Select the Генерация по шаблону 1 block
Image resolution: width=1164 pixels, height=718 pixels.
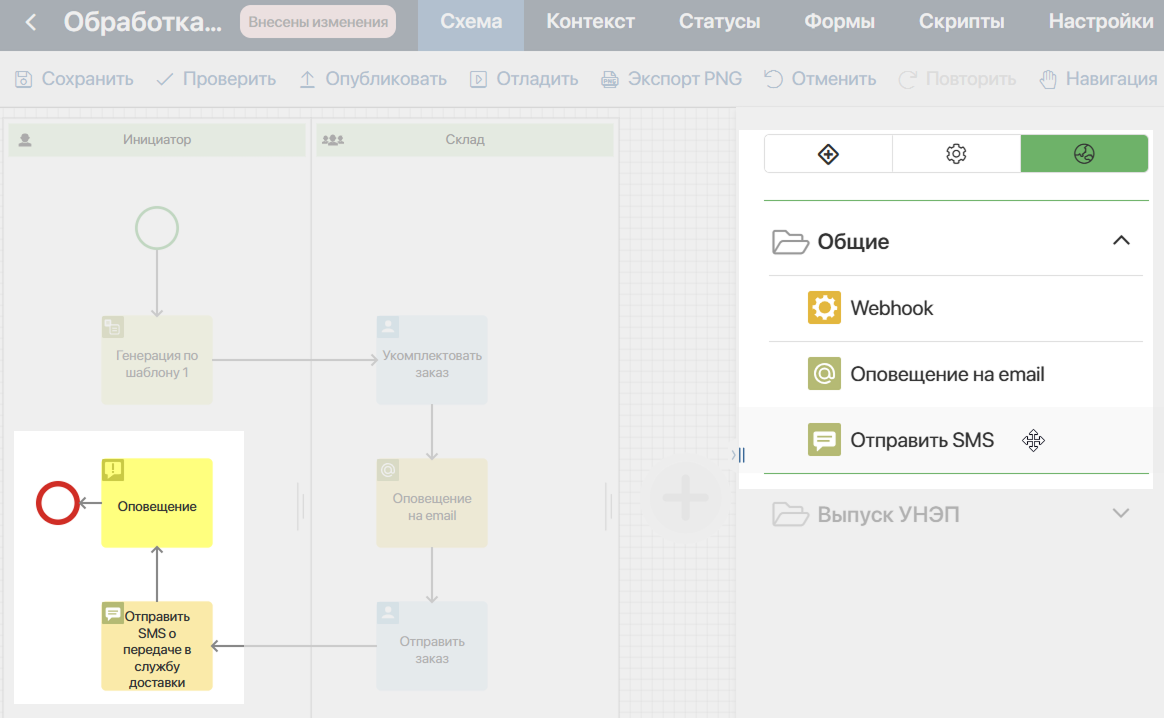pos(157,360)
